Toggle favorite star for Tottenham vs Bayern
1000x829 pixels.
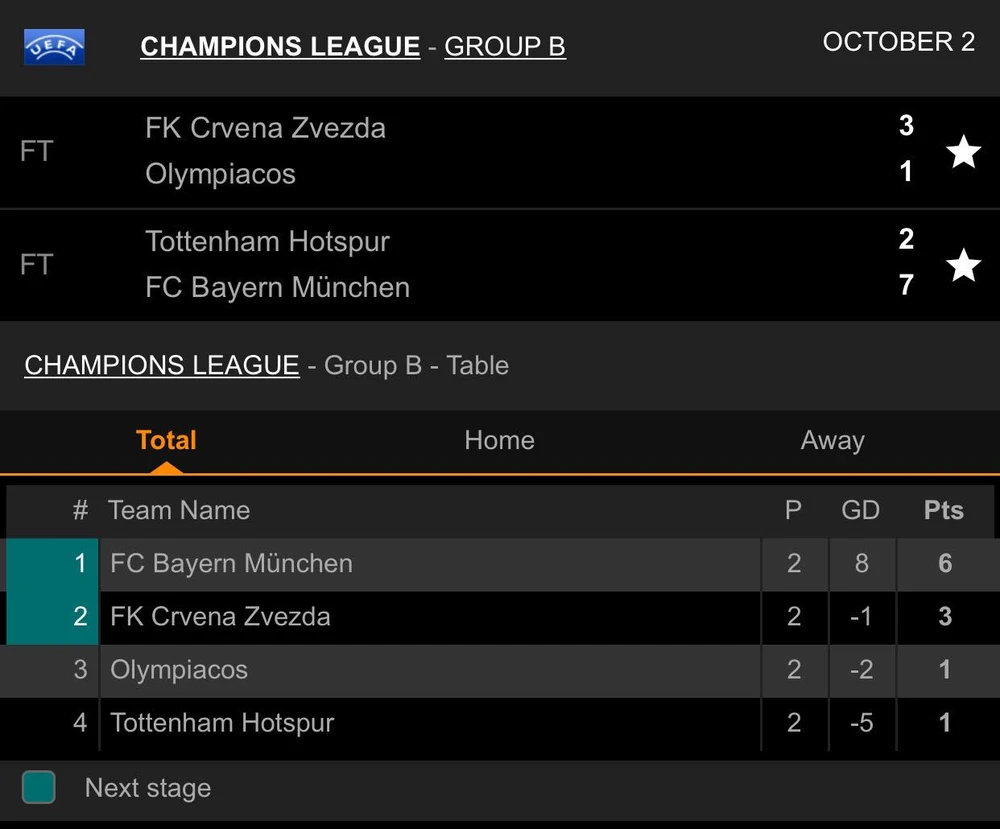(x=963, y=265)
